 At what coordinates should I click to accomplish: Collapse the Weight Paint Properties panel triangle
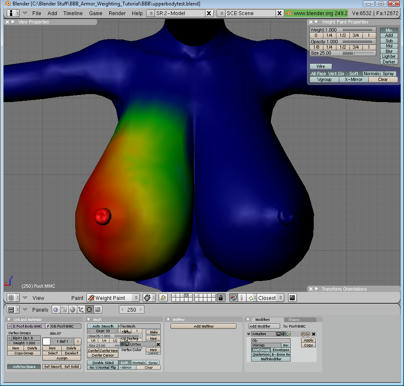[x=316, y=22]
